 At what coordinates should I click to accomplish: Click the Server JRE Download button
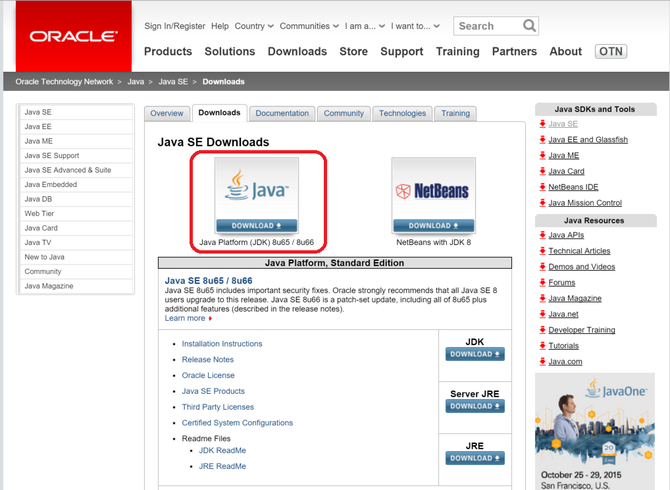475,406
